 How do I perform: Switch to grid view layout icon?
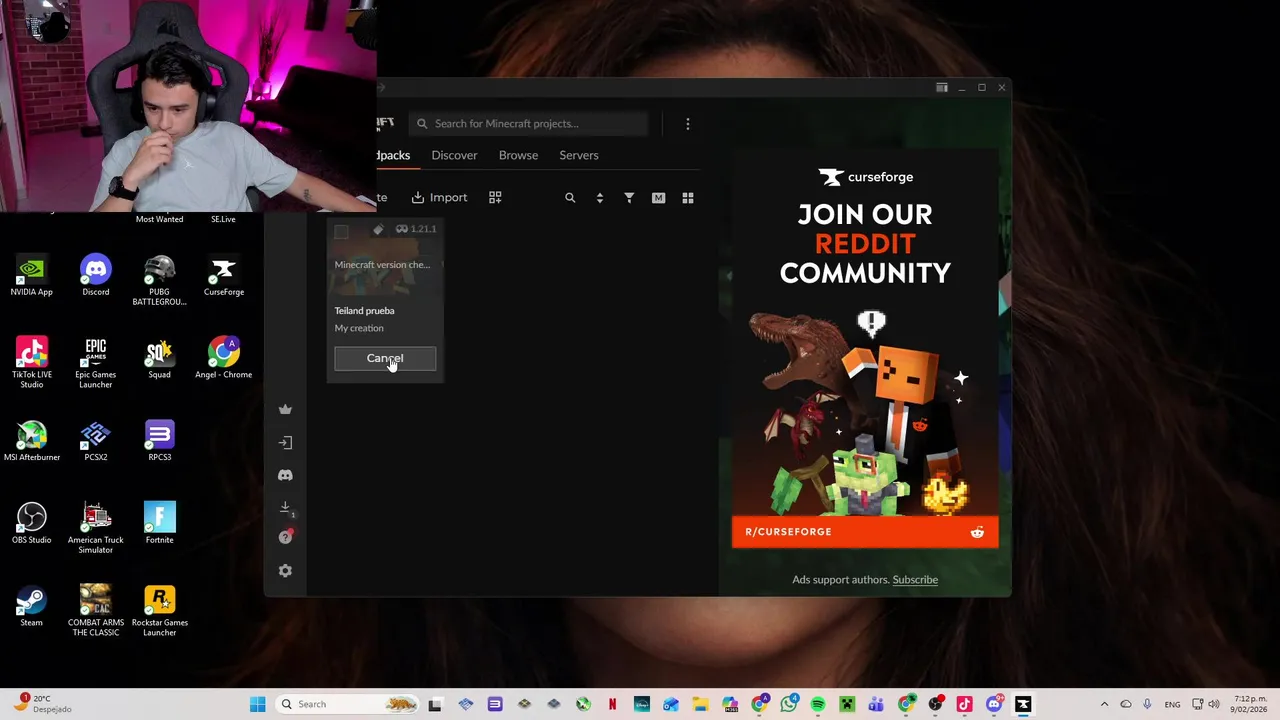click(x=688, y=198)
